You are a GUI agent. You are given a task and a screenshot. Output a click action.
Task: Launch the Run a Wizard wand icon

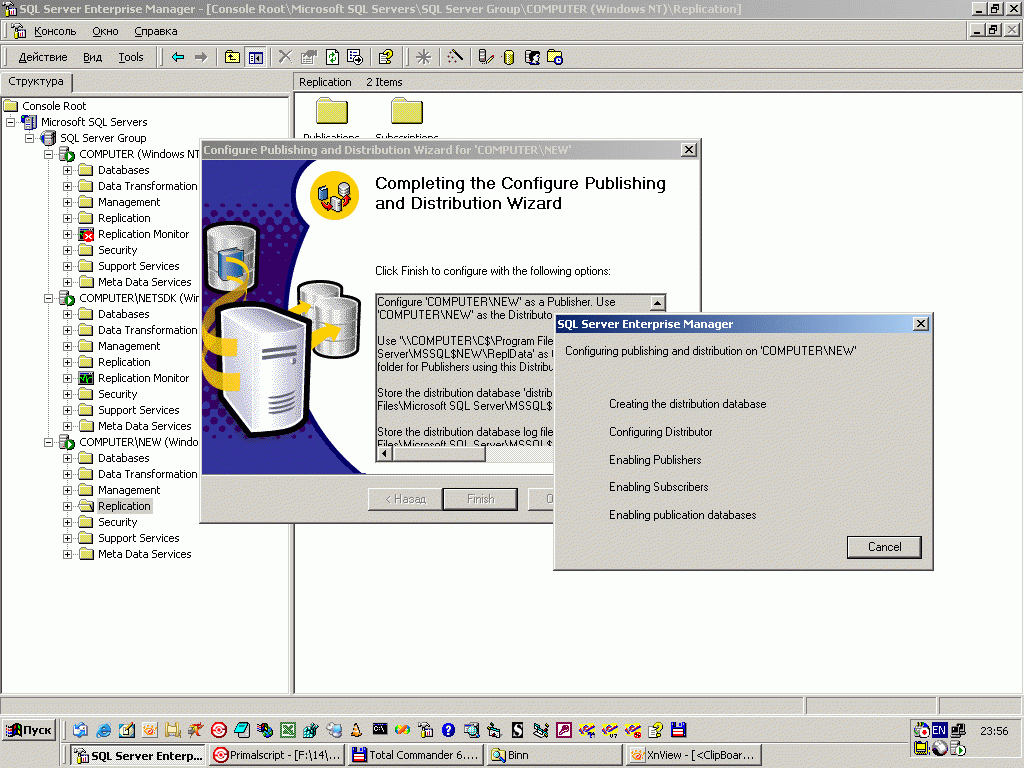coord(455,57)
